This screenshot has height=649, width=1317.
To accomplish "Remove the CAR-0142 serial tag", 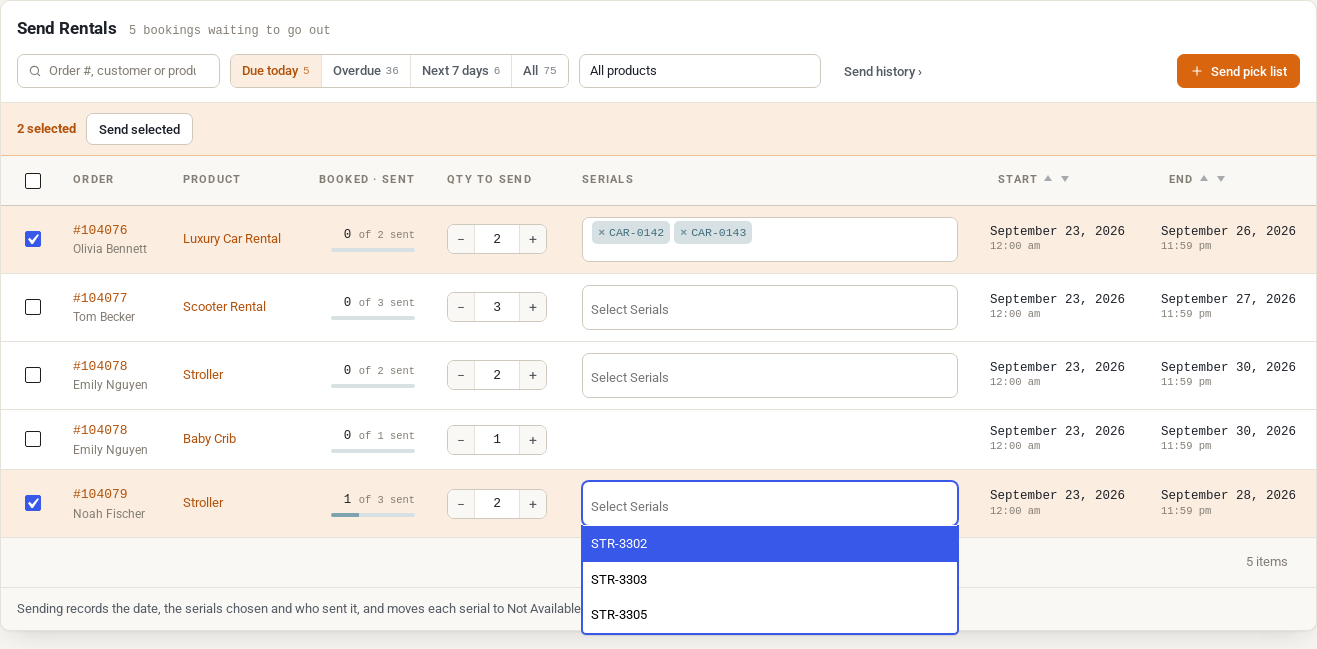I will [x=601, y=233].
